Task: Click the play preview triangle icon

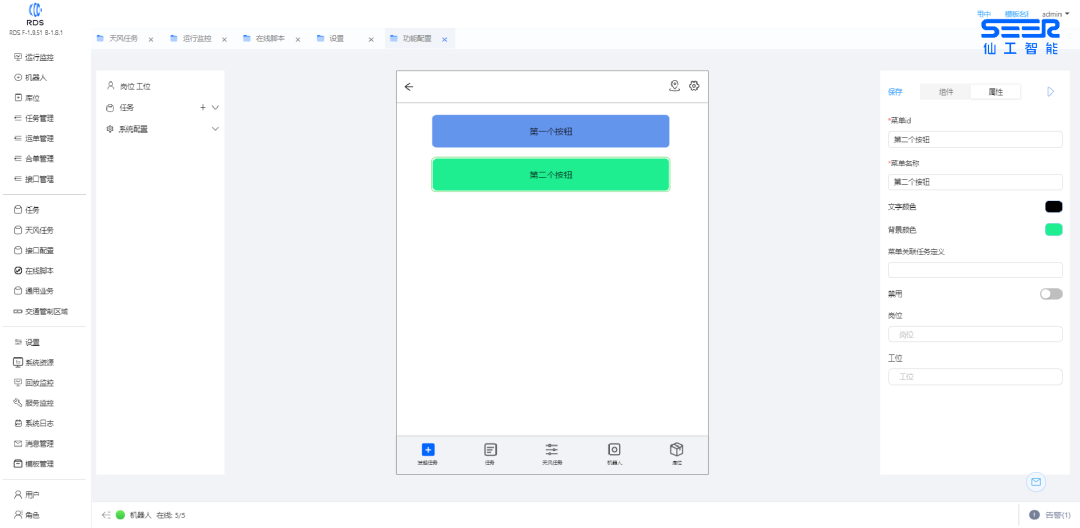Action: point(1050,92)
